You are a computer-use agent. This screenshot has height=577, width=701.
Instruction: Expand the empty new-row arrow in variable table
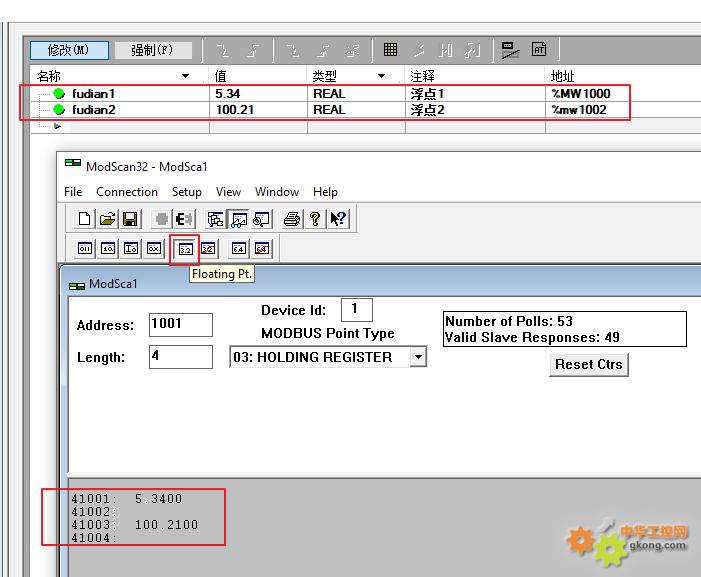pos(57,126)
